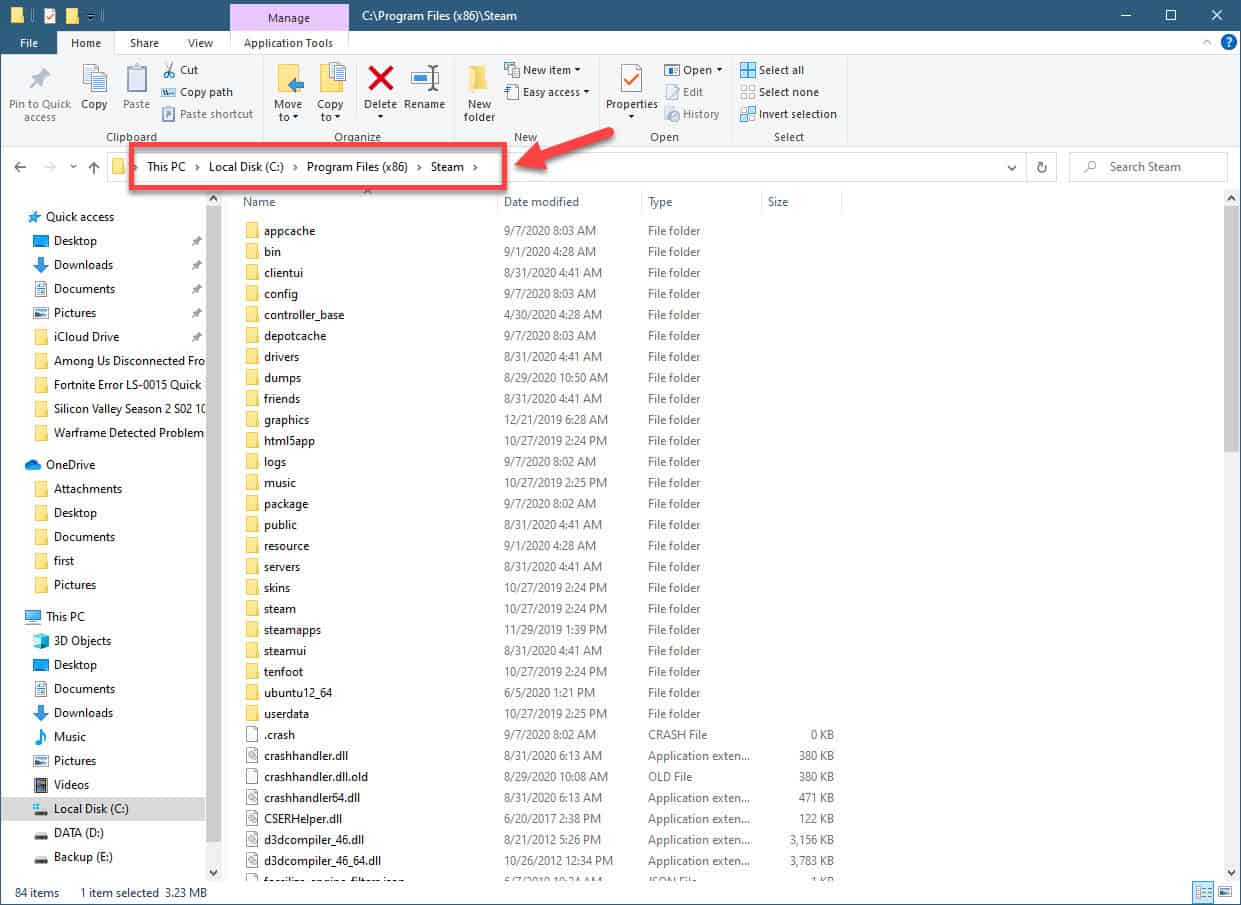Expand the Steam breadcrumb chevron
Screen dimensions: 1241x905
(x=475, y=167)
